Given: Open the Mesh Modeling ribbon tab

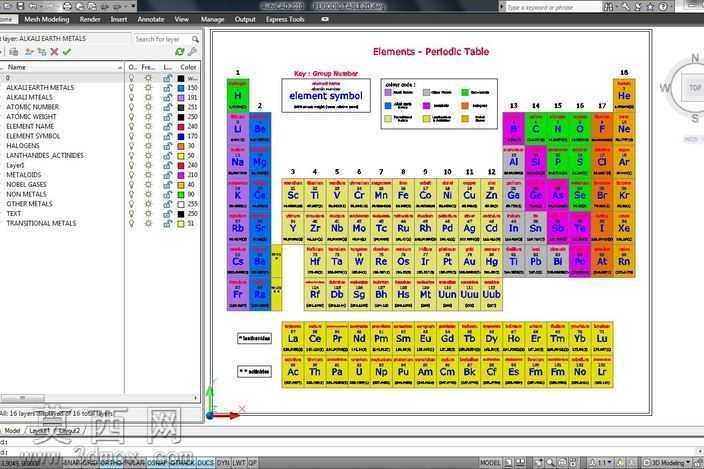Looking at the screenshot, I should [x=47, y=19].
